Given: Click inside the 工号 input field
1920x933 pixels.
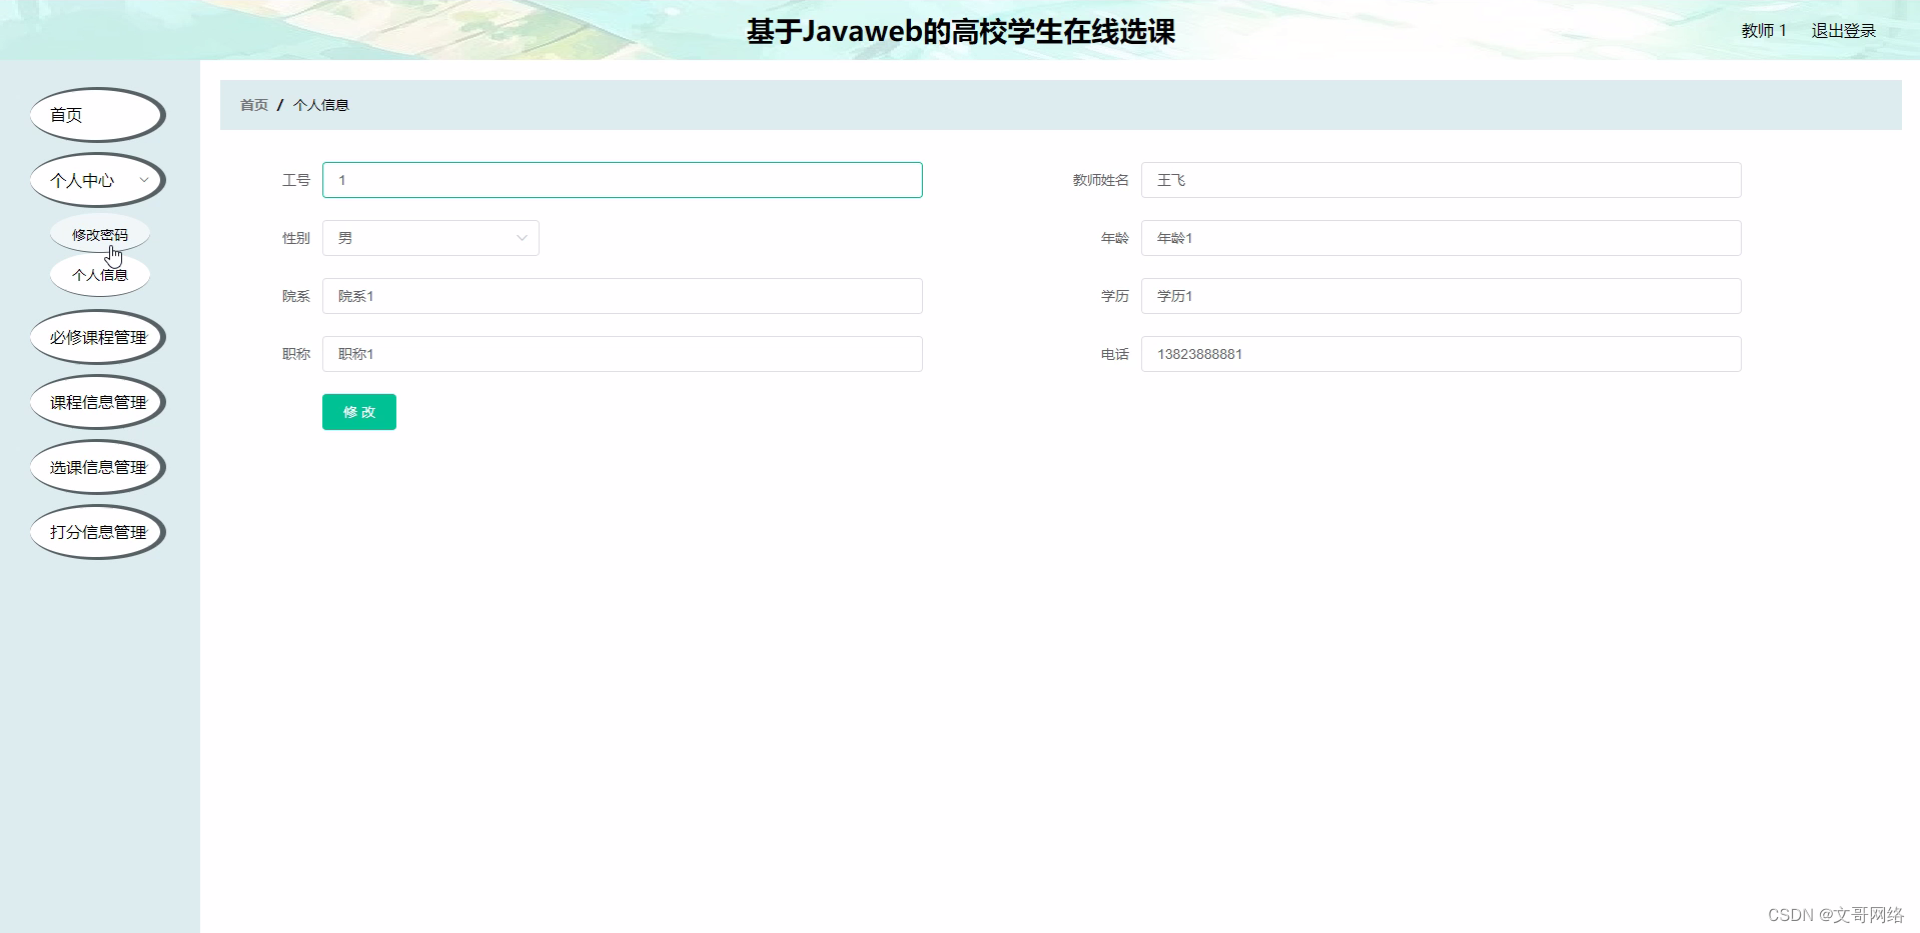Looking at the screenshot, I should pos(621,180).
